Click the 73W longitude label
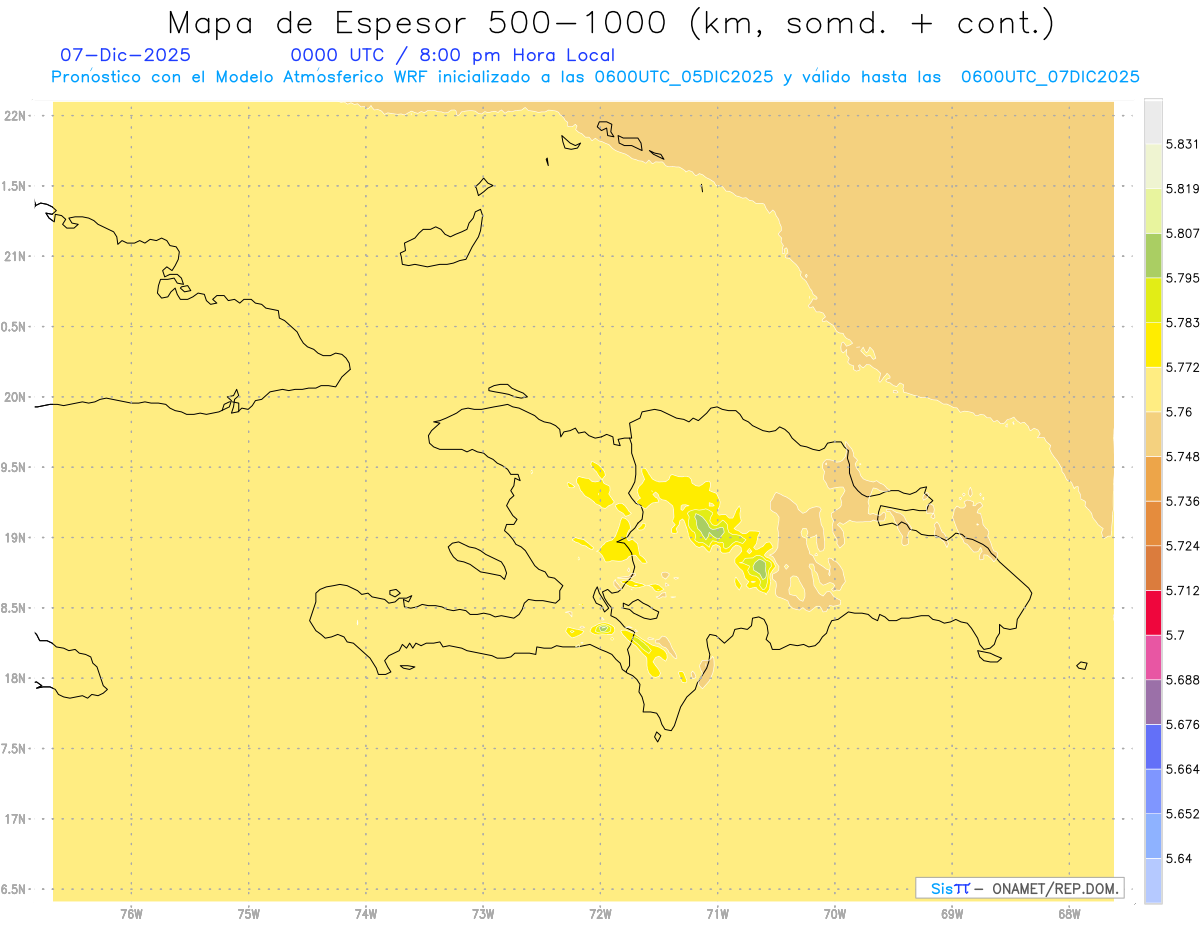 tap(483, 913)
